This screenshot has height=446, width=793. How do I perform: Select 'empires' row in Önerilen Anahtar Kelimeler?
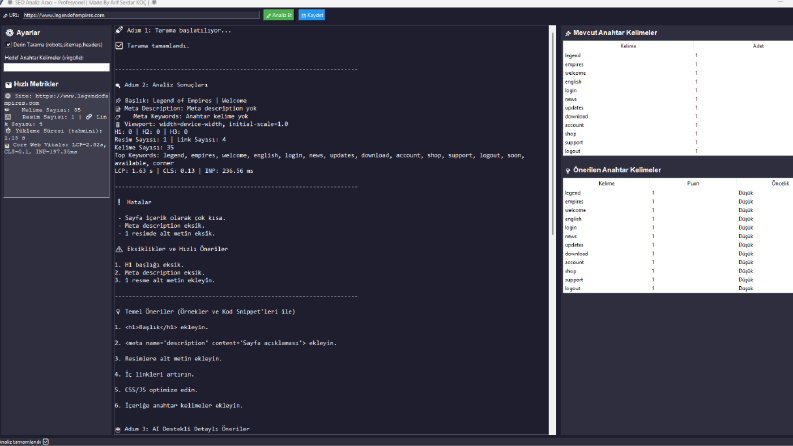(678, 201)
